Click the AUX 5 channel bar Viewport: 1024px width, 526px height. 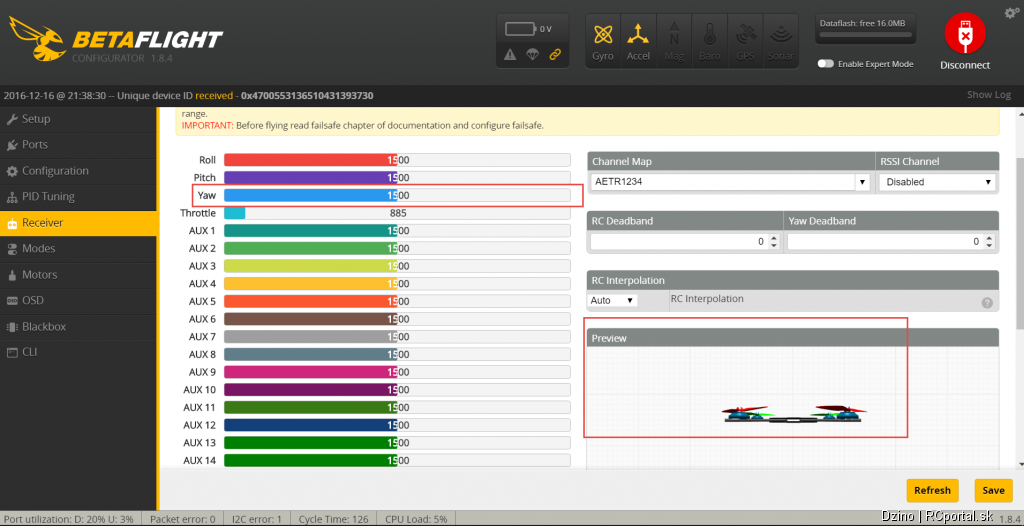pos(397,301)
